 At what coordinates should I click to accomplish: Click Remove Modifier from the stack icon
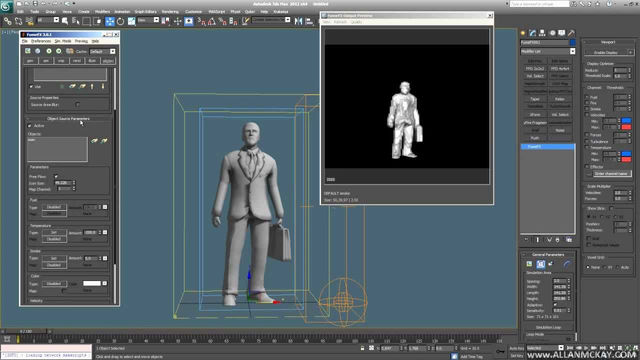558,240
